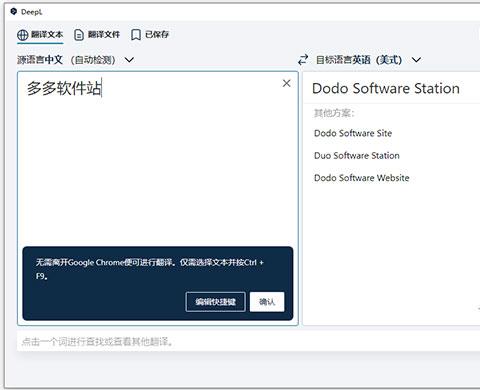Expand the target language dropdown chevron
Screen dimensions: 480x390
pos(416,60)
